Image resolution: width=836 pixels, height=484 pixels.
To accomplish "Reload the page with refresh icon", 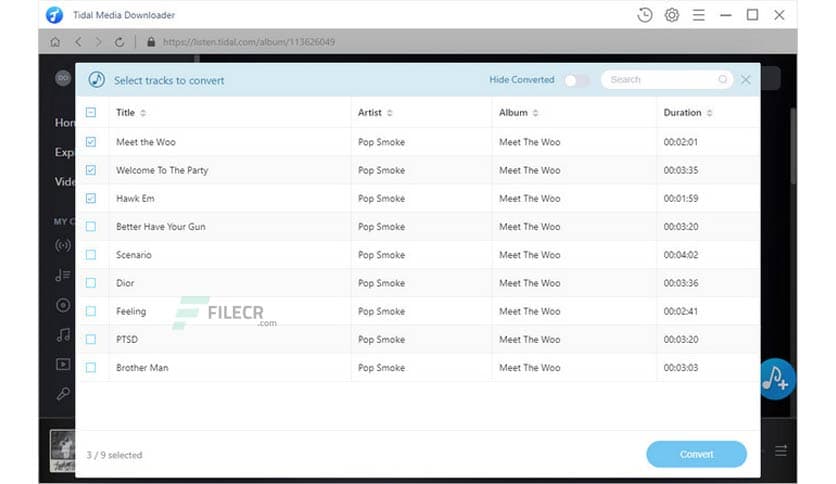I will point(119,42).
